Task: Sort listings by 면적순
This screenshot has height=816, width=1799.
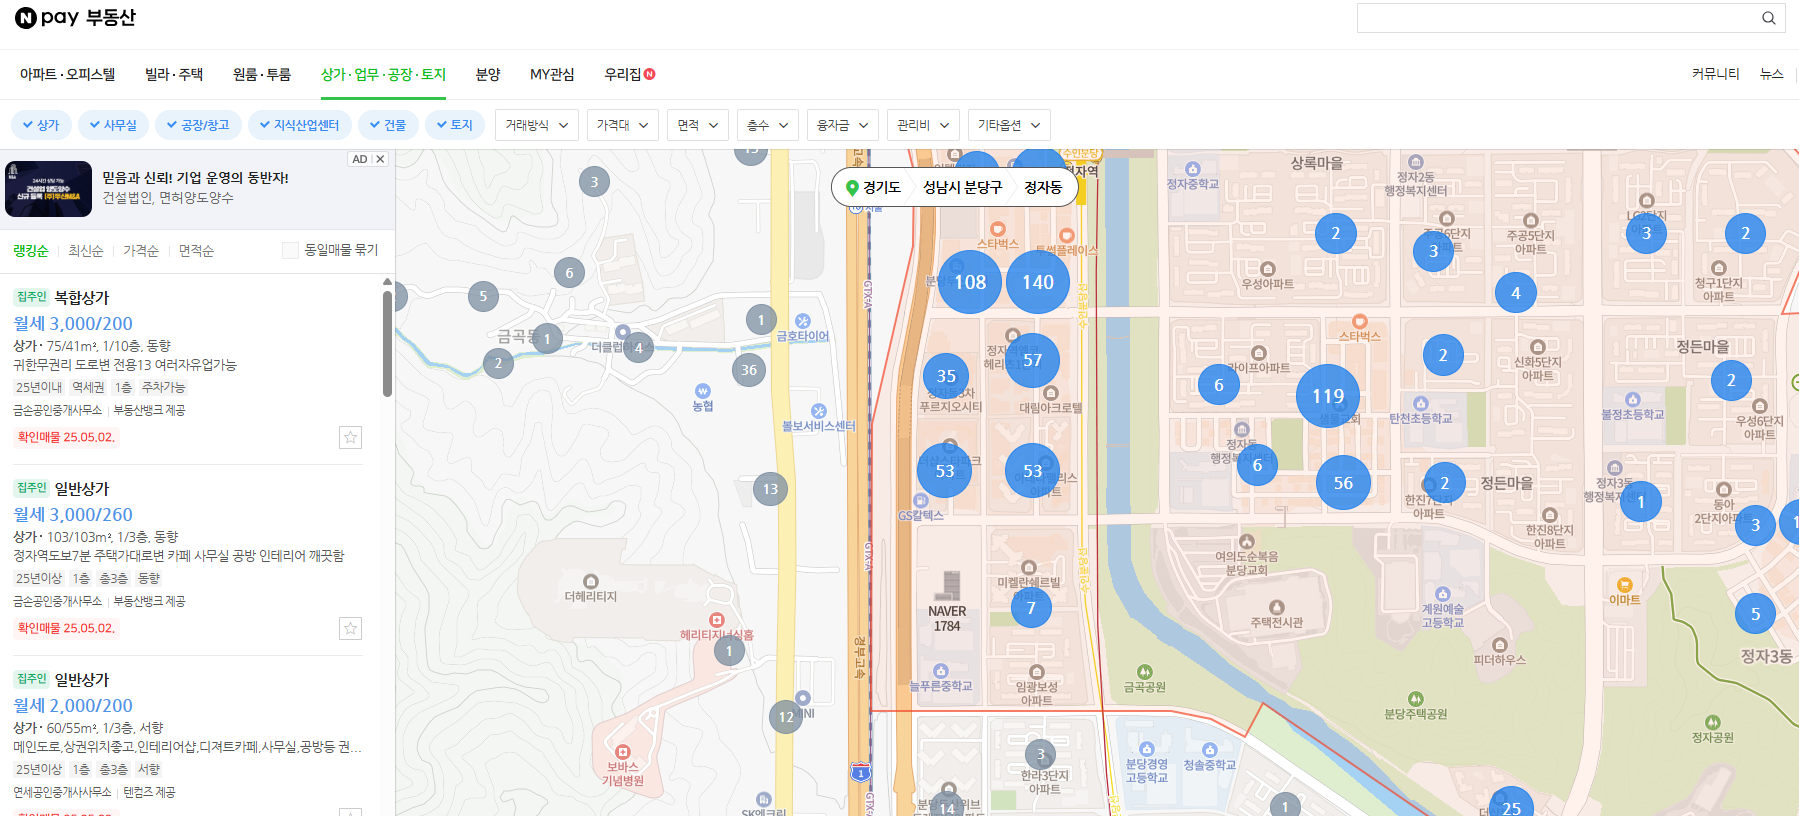Action: pos(196,251)
